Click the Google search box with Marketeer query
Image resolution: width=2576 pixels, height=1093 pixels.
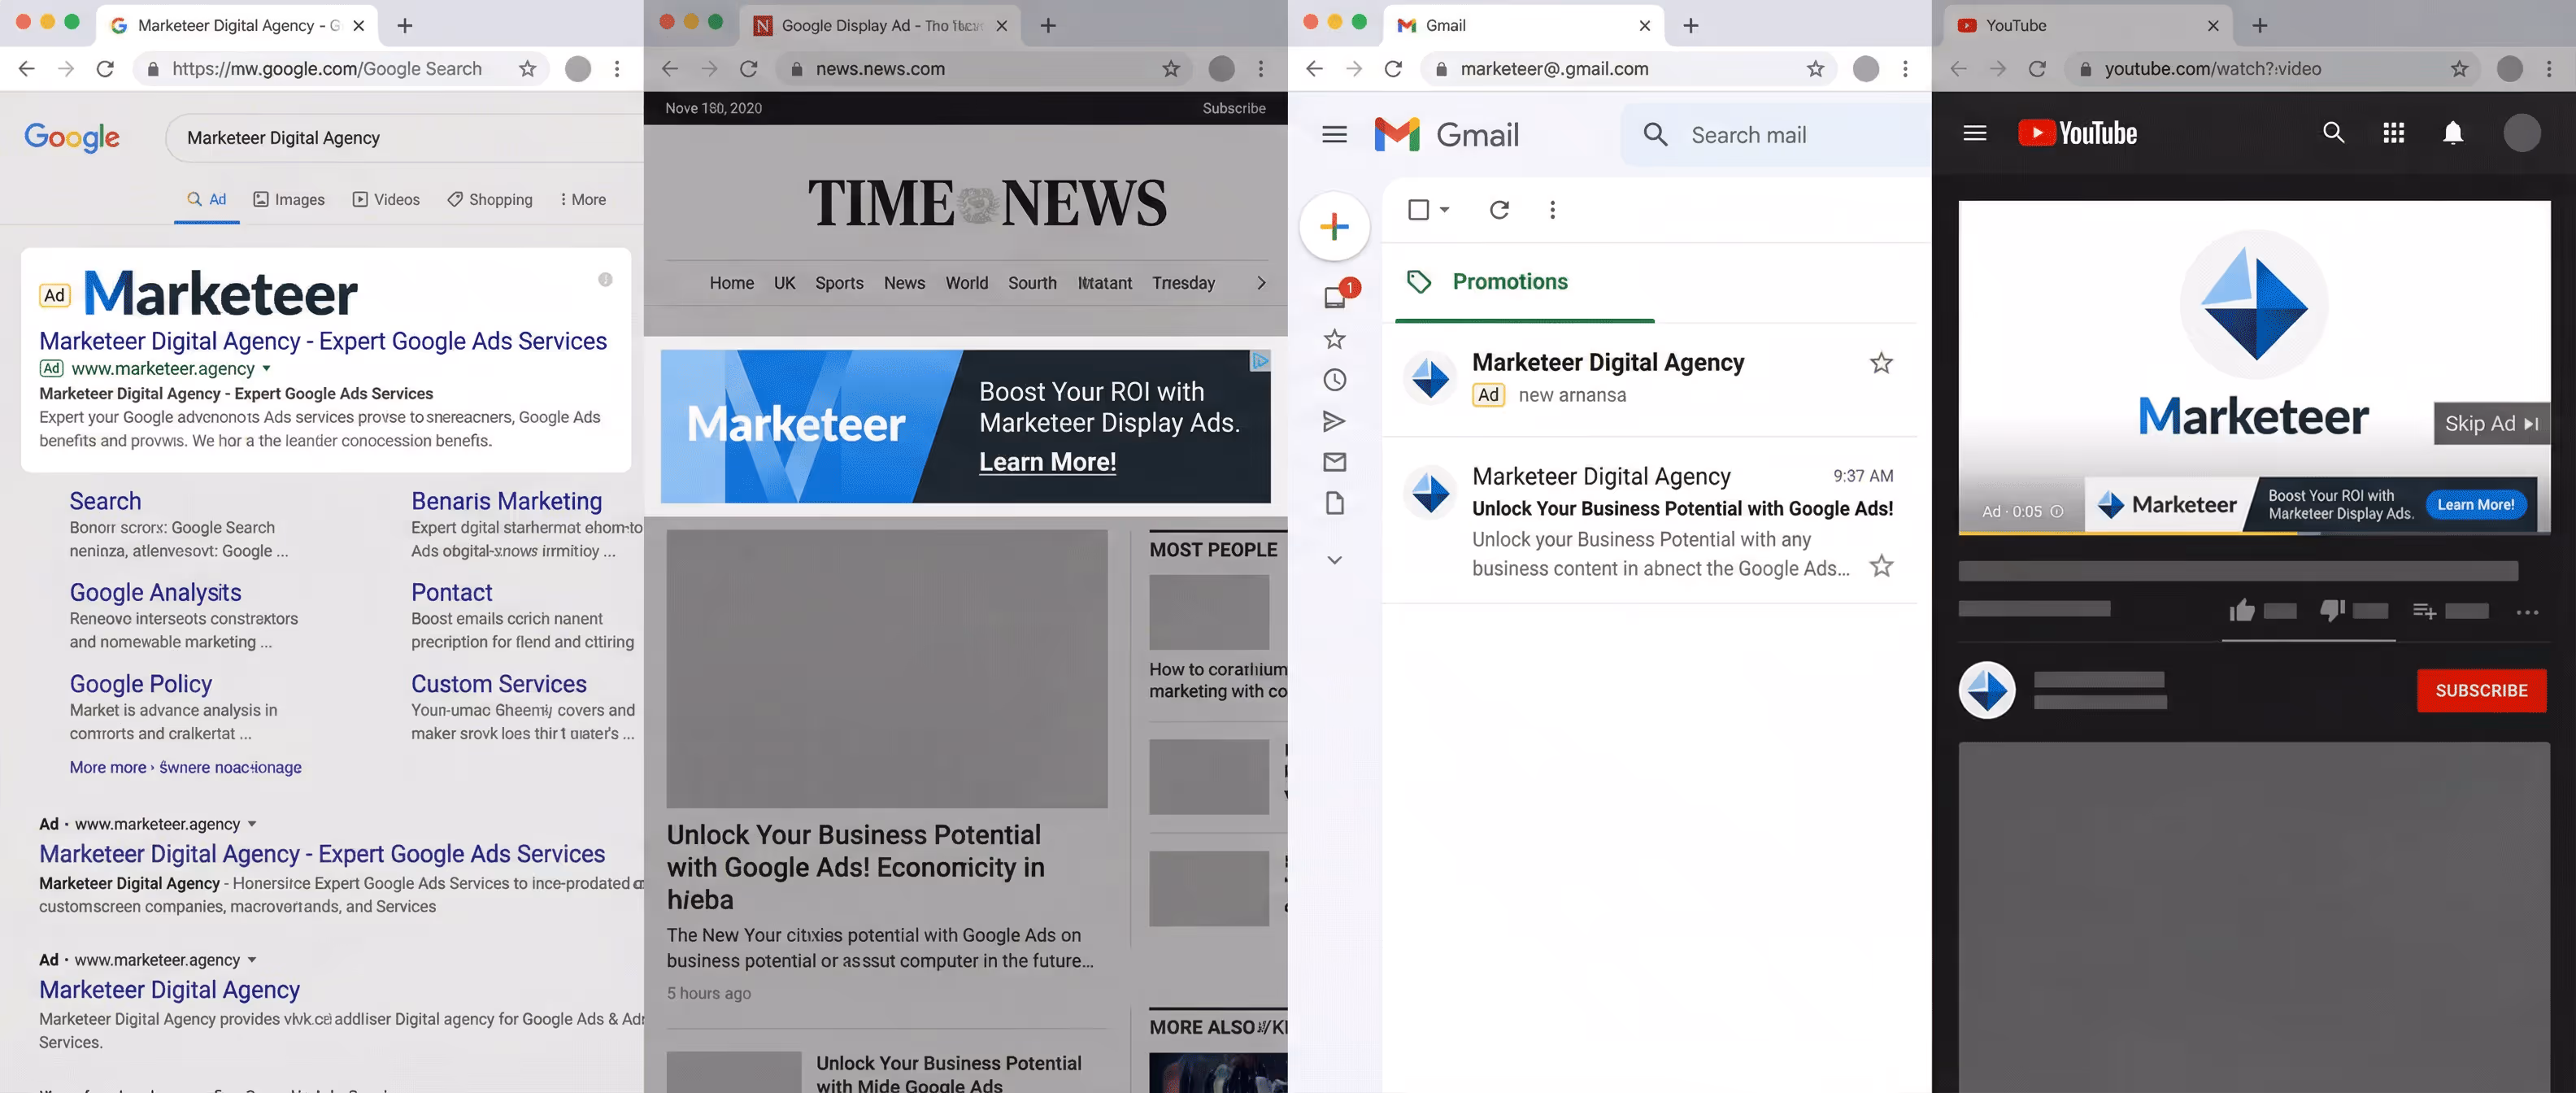coord(400,137)
